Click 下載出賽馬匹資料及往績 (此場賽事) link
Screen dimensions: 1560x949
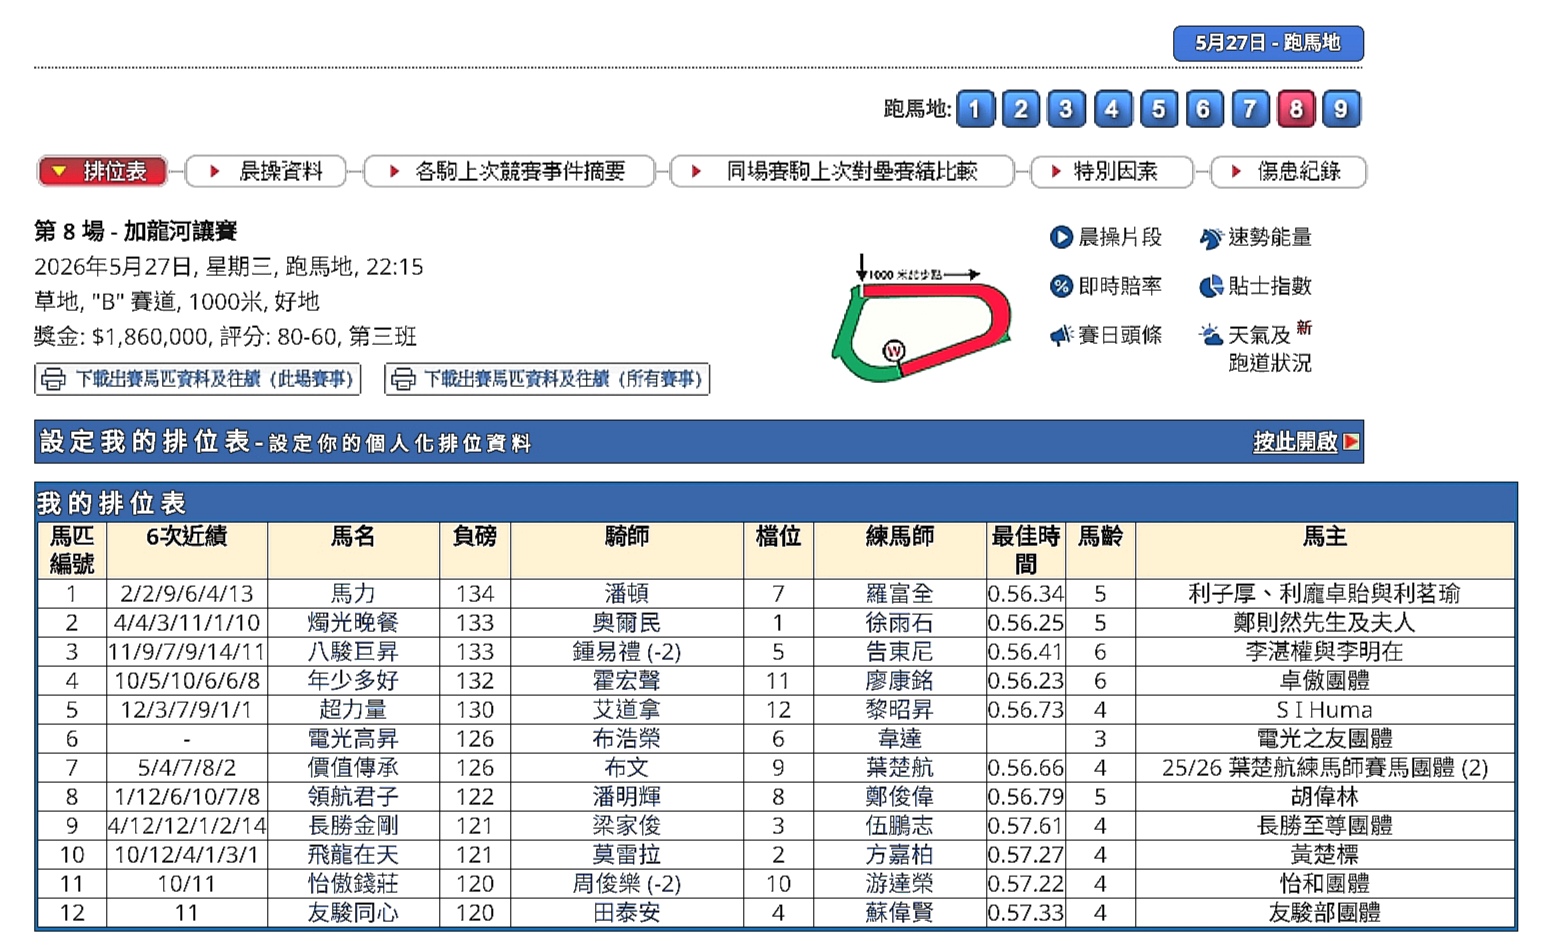tap(197, 379)
